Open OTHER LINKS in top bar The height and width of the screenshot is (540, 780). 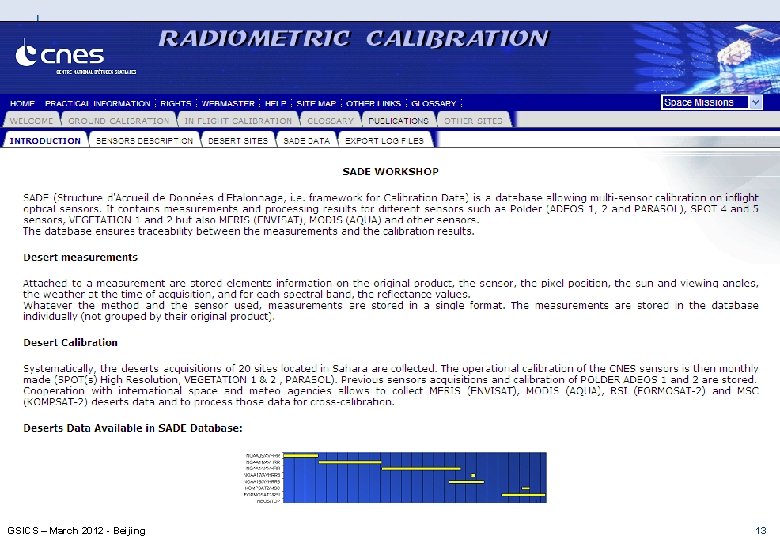point(374,103)
